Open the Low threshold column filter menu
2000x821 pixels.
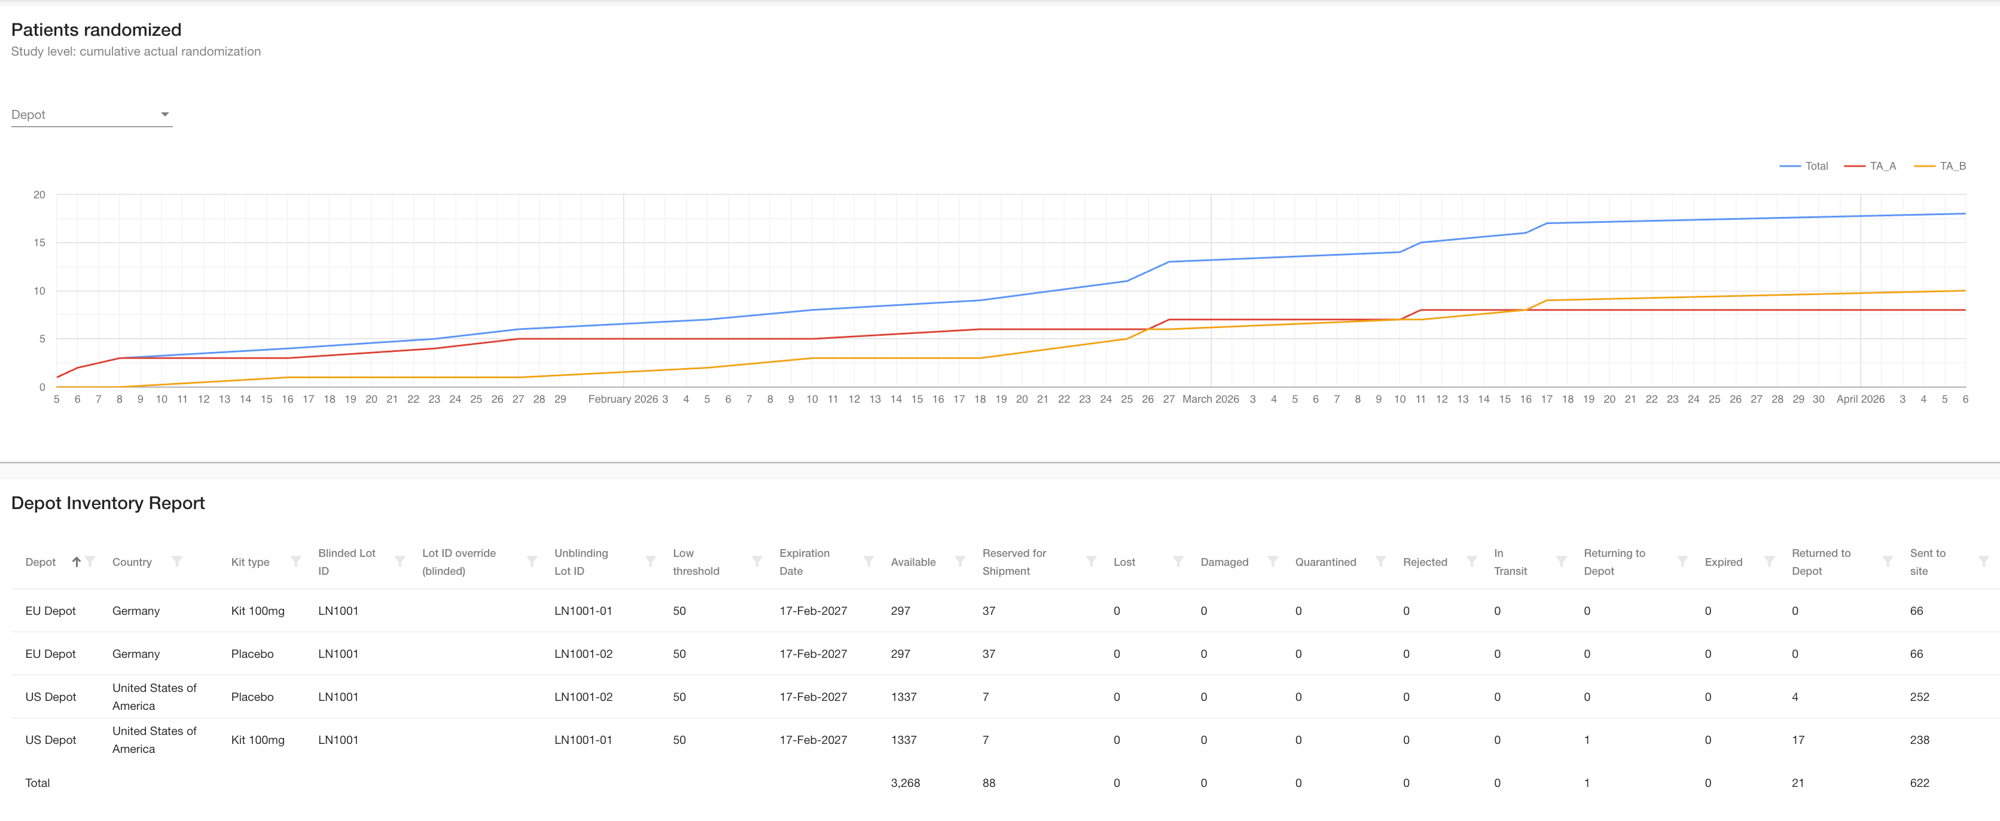click(x=757, y=562)
